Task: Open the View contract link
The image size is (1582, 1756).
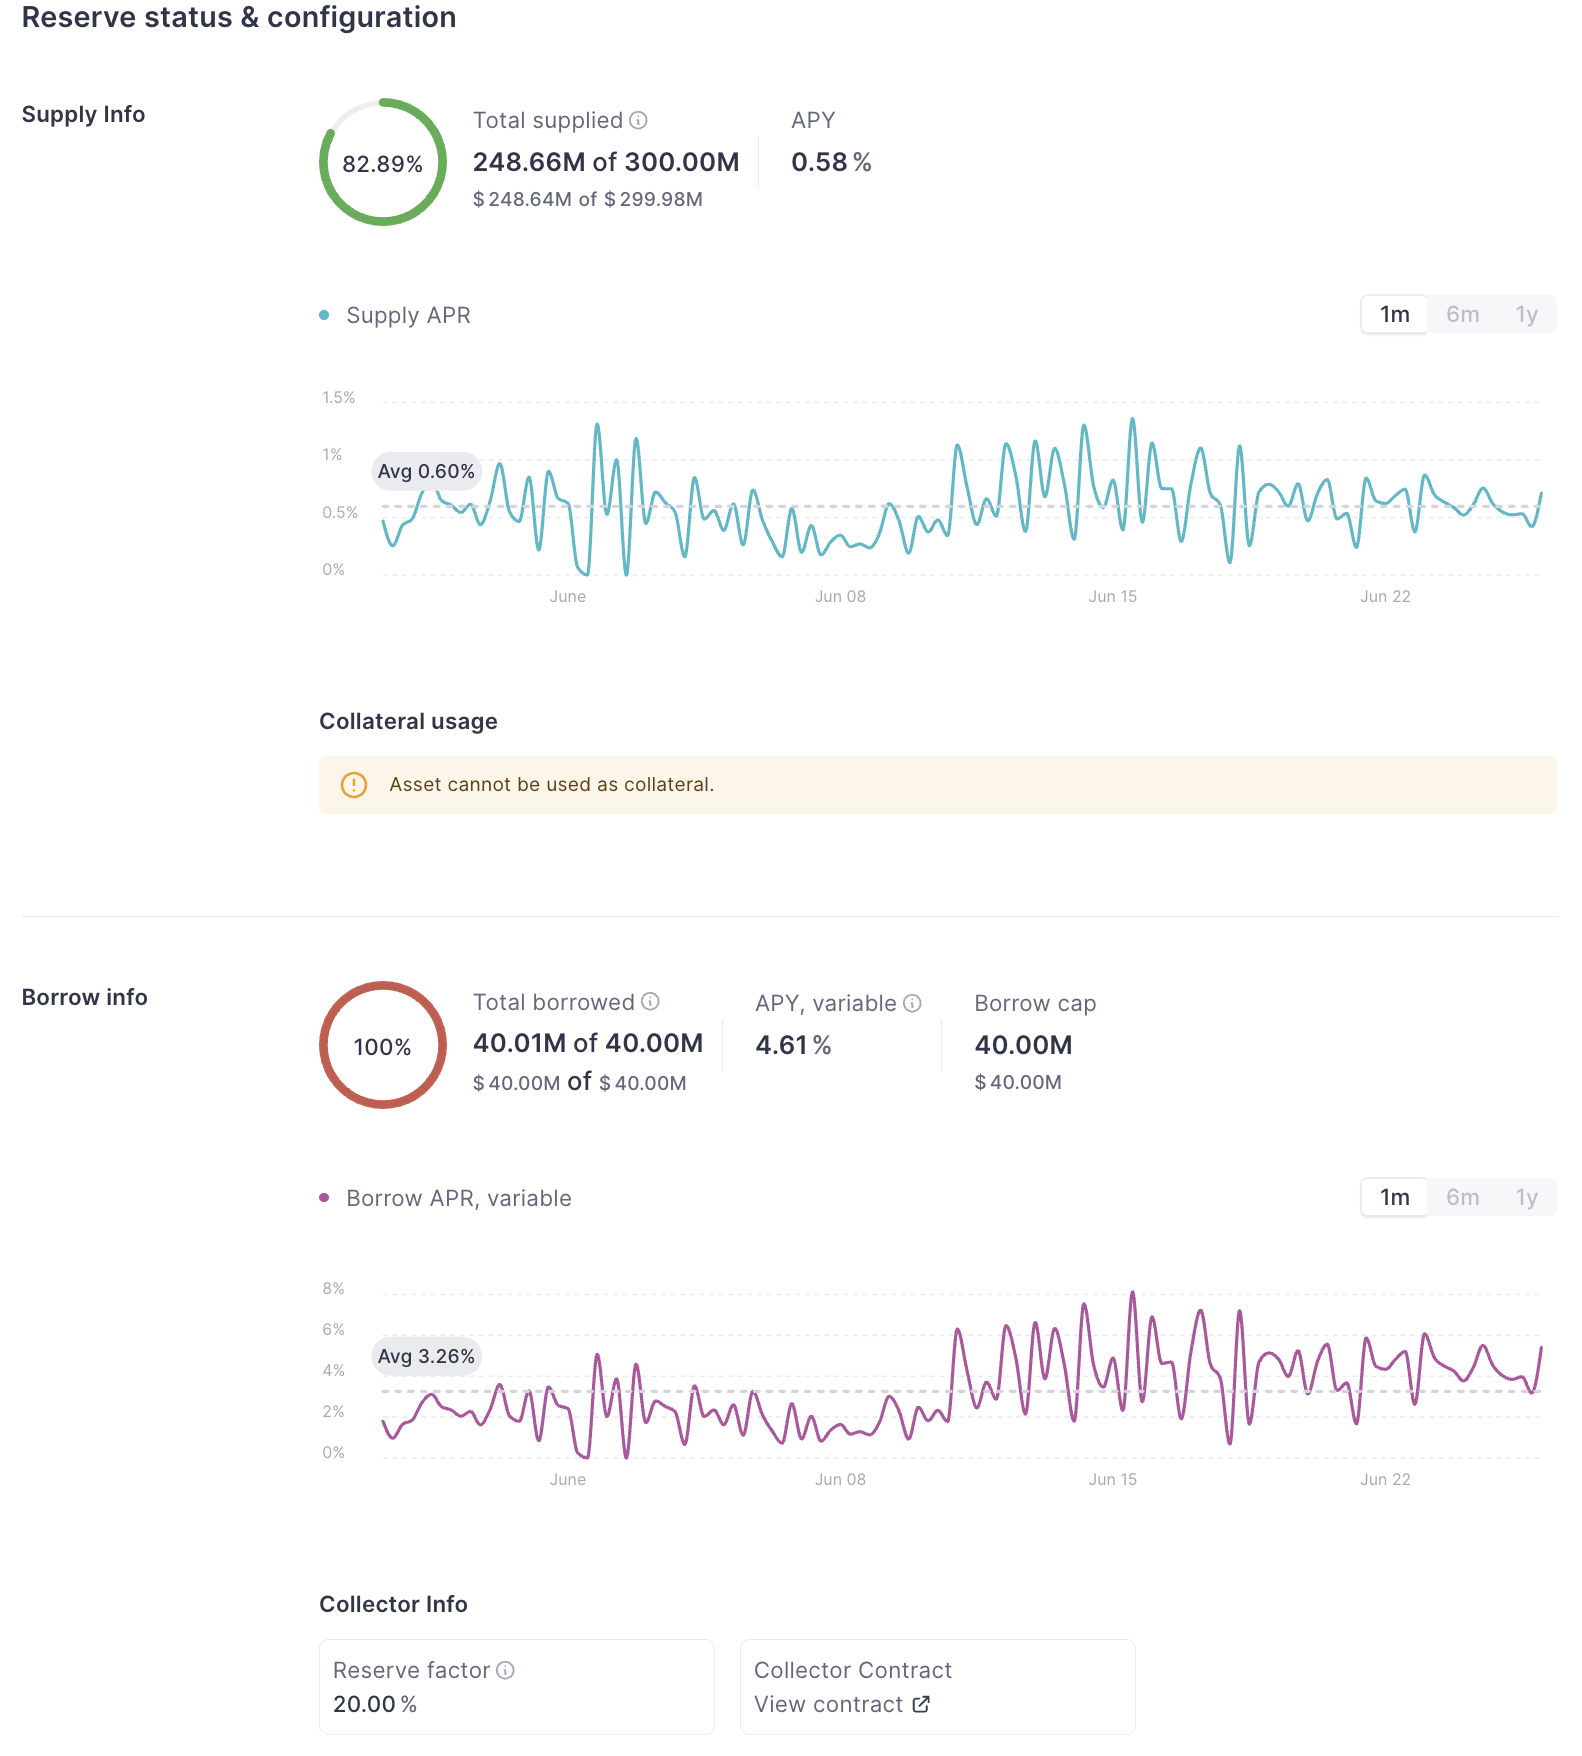Action: pyautogui.click(x=828, y=1704)
